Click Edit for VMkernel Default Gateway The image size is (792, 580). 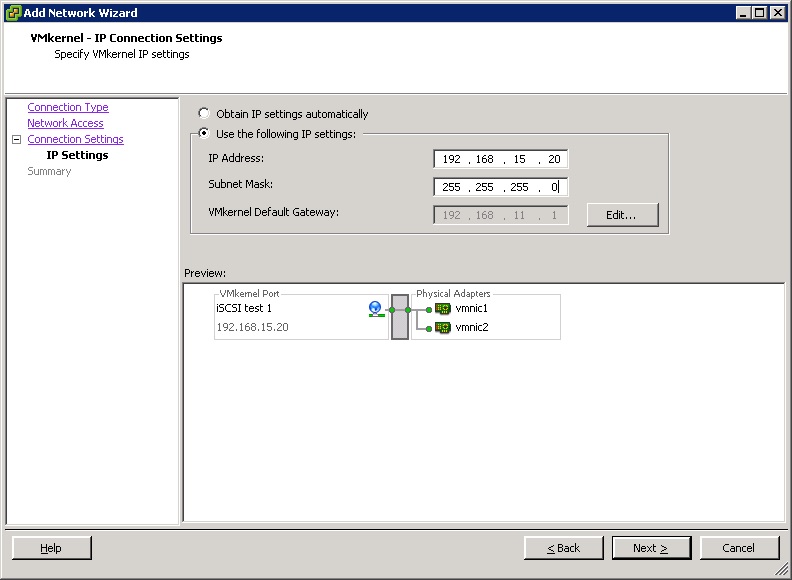623,215
